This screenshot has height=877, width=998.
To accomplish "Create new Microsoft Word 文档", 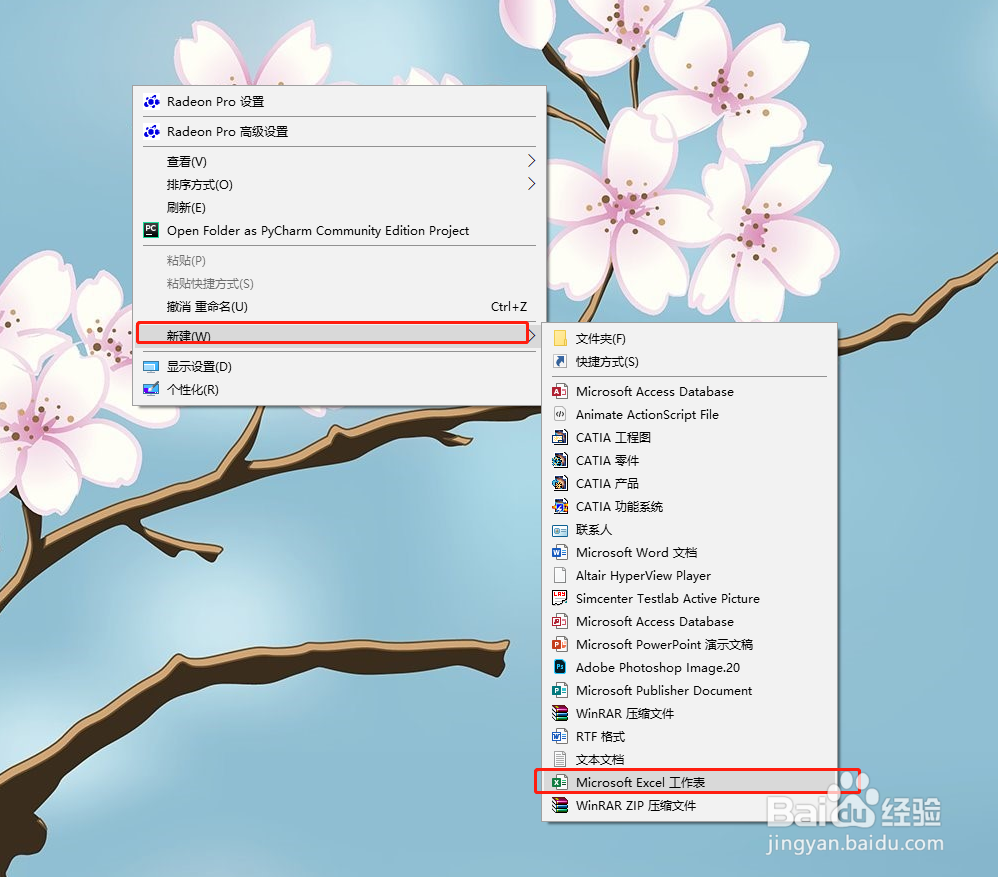I will tap(689, 552).
